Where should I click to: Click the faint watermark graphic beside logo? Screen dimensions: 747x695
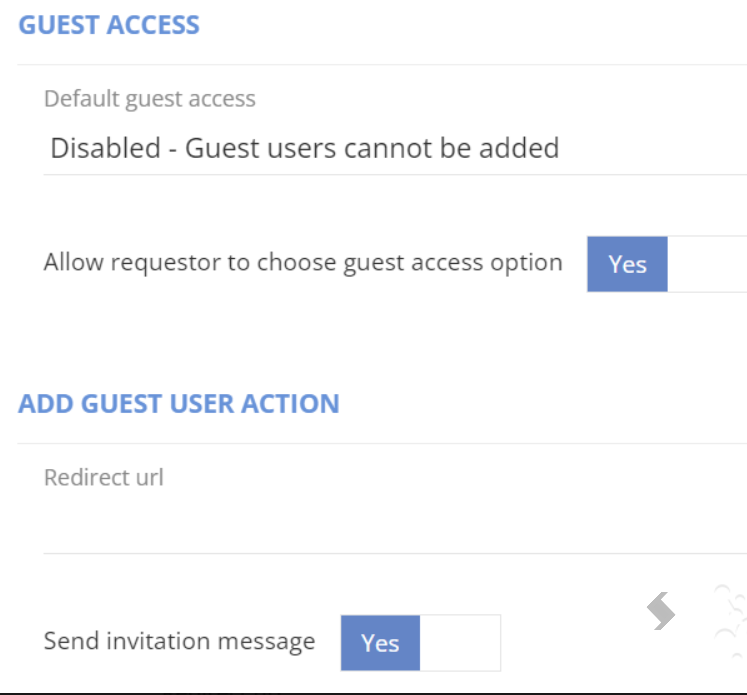point(730,621)
